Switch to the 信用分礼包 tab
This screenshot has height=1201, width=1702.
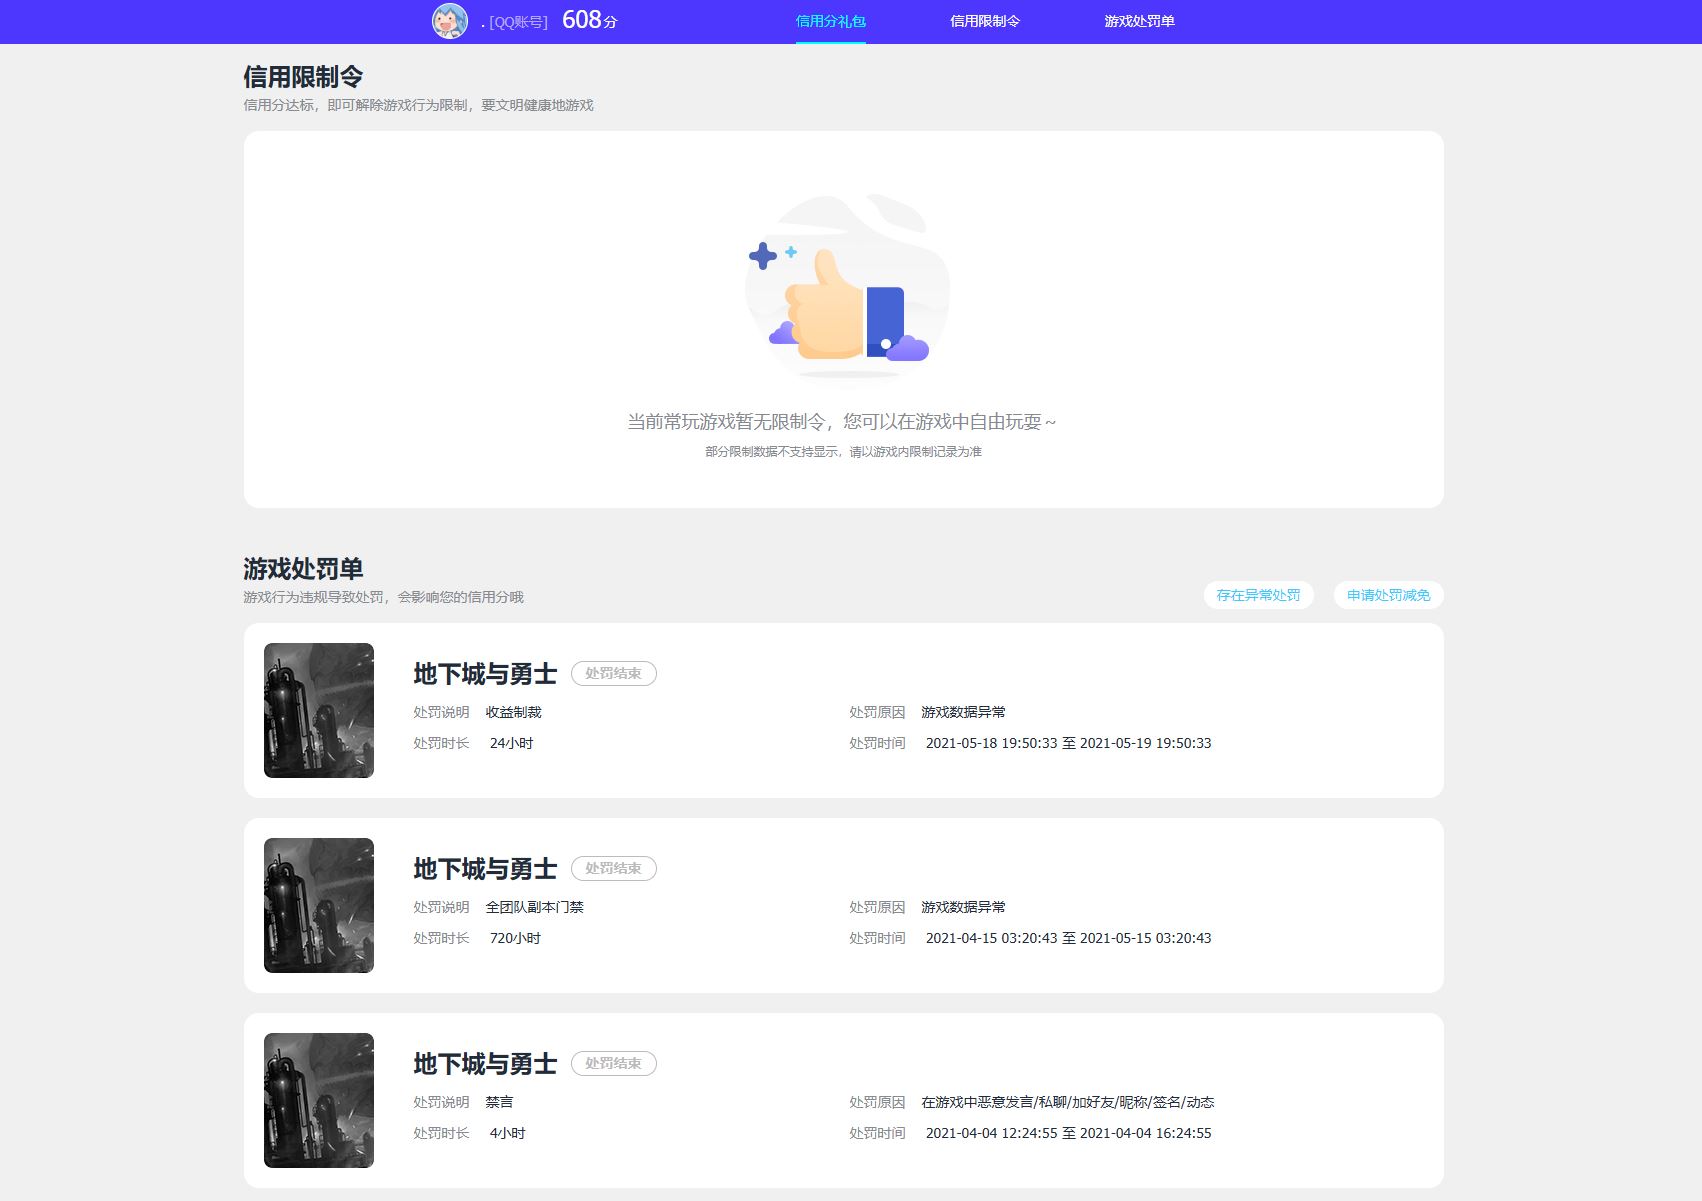point(831,20)
